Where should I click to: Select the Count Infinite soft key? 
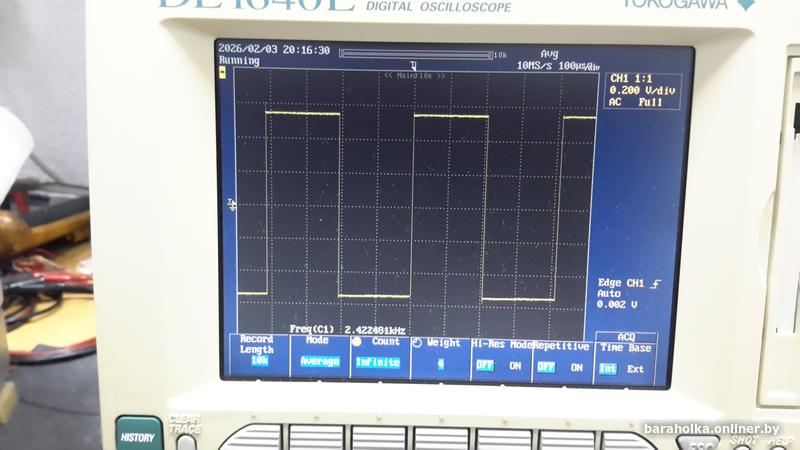point(380,357)
